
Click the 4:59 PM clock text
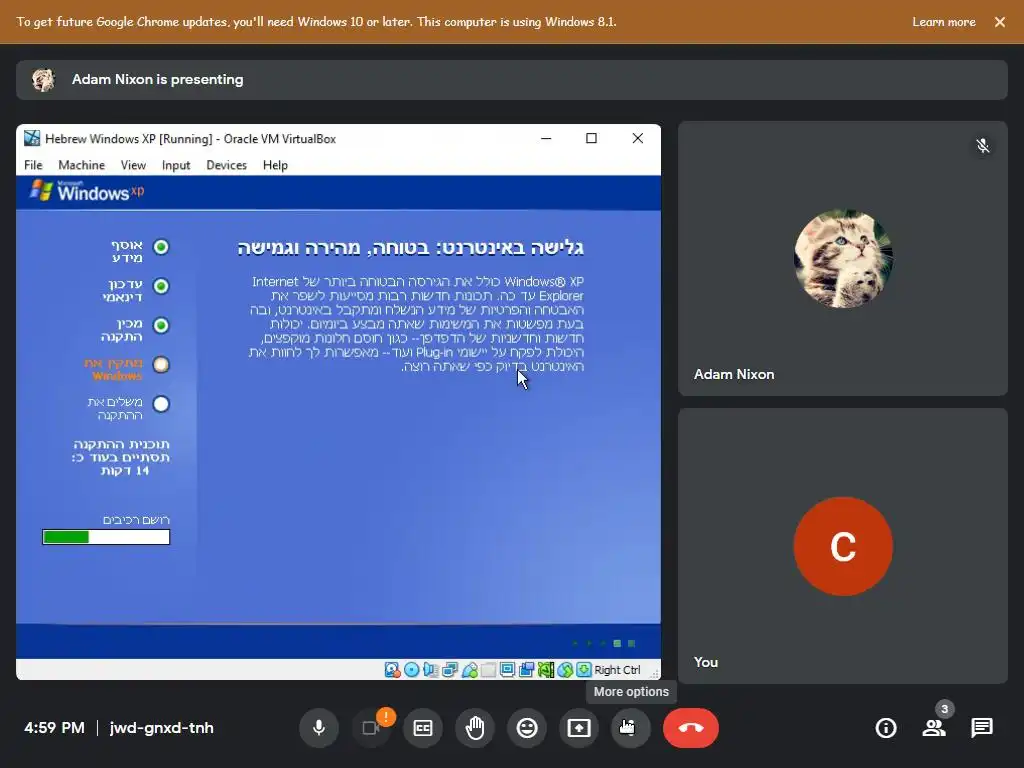point(54,728)
